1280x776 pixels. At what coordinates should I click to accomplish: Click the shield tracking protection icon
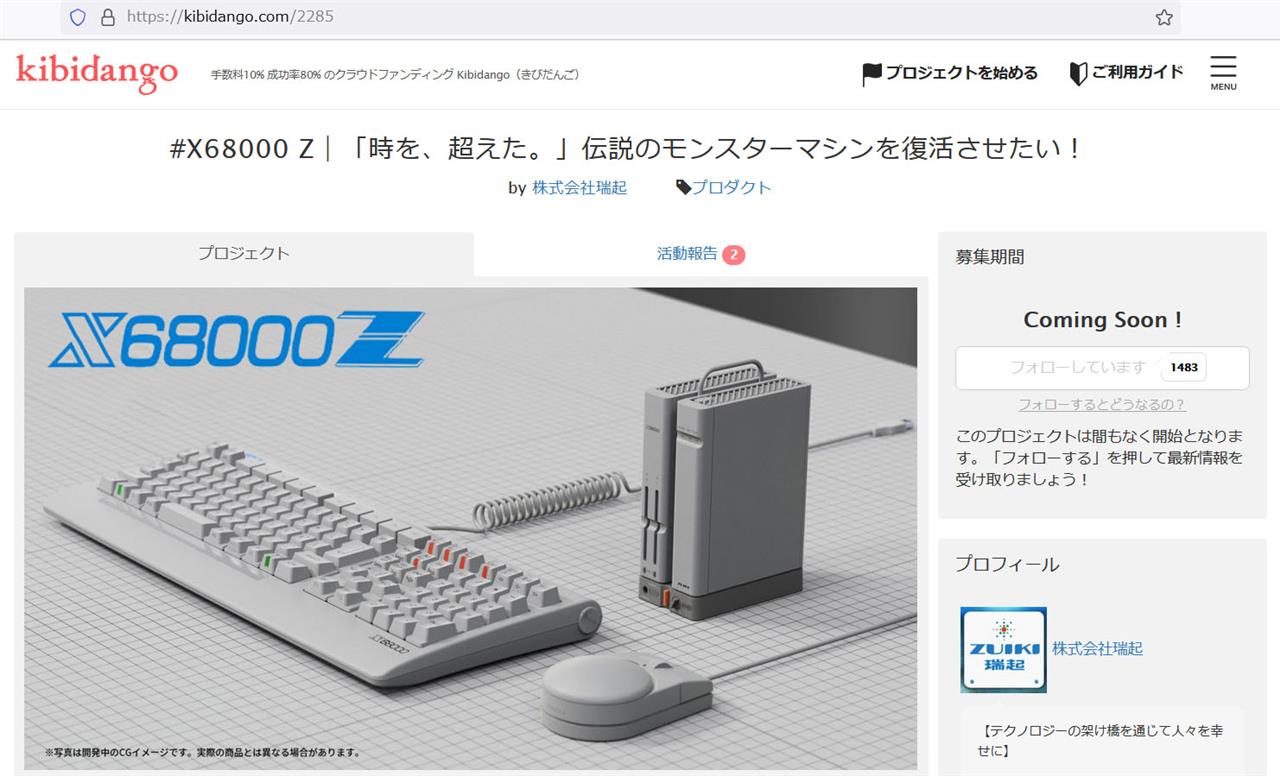pyautogui.click(x=78, y=17)
